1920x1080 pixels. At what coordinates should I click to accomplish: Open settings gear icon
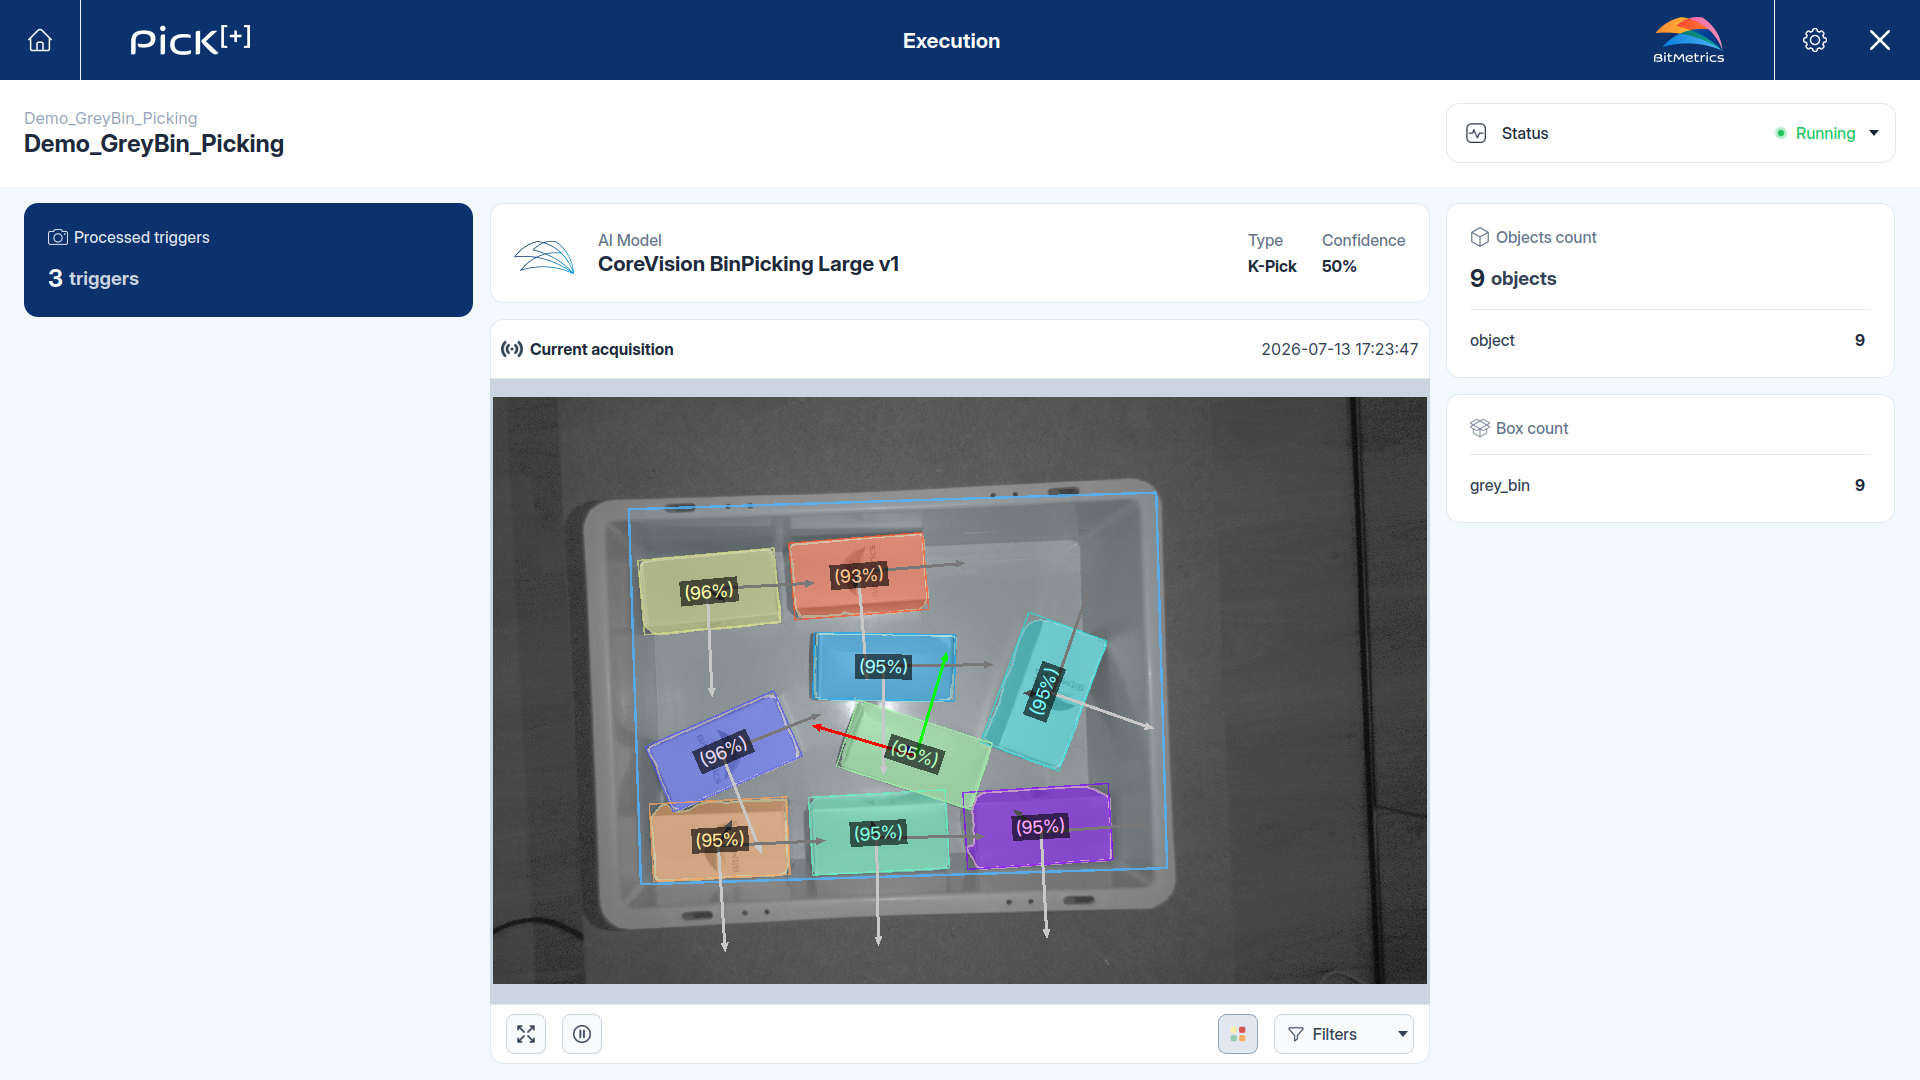[1815, 40]
